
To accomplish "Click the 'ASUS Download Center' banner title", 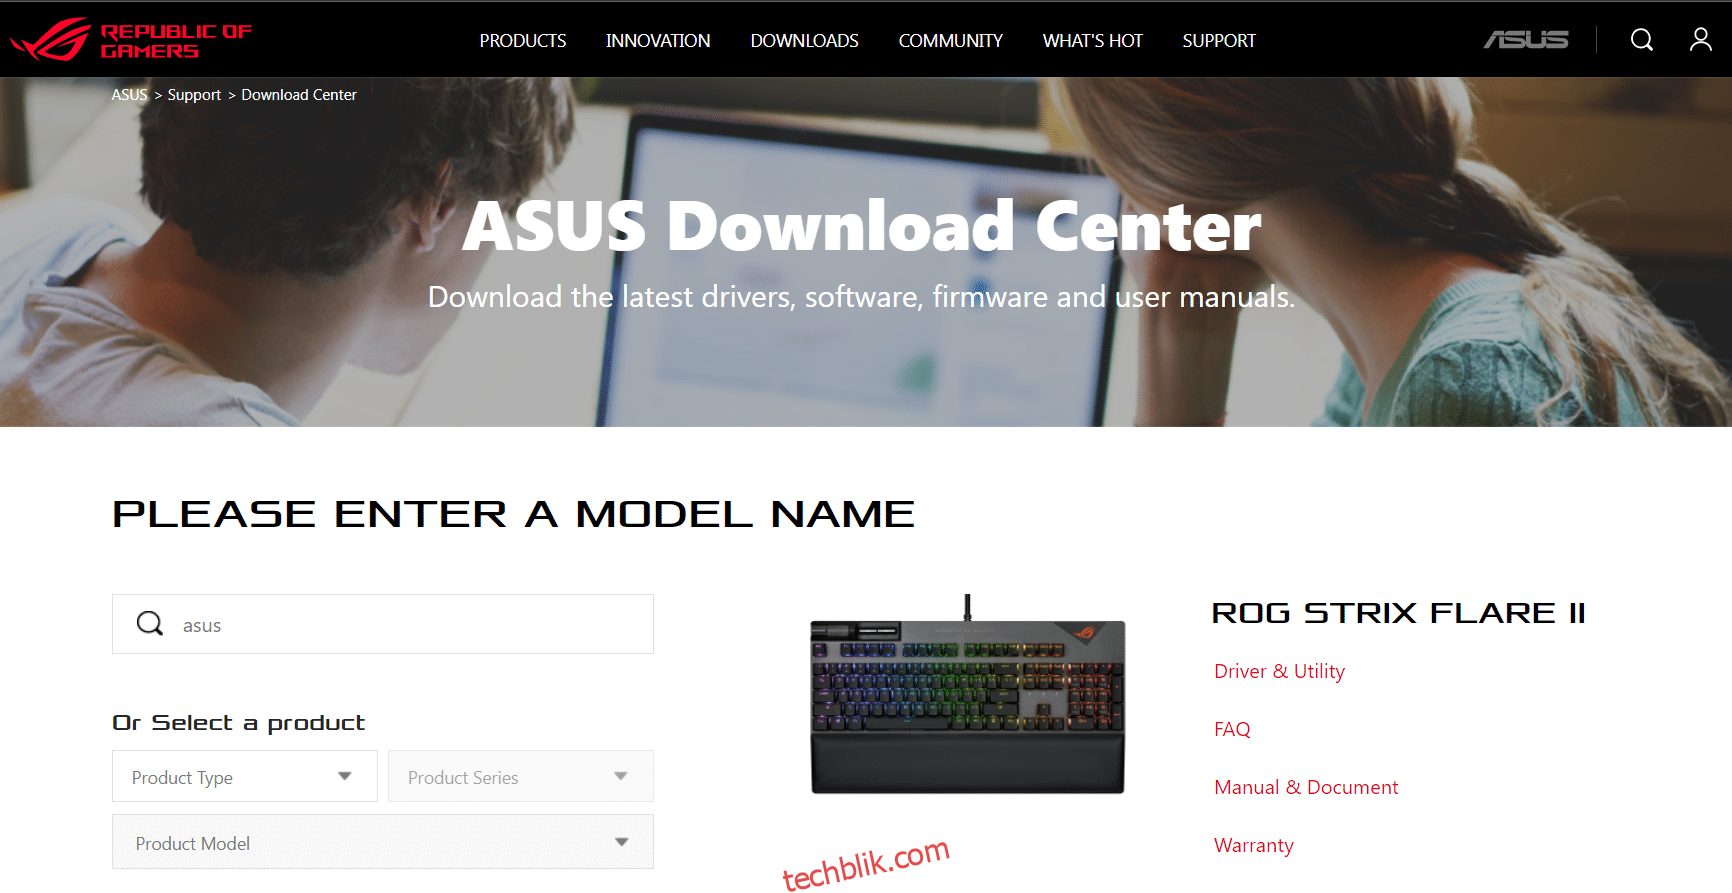I will (x=862, y=226).
